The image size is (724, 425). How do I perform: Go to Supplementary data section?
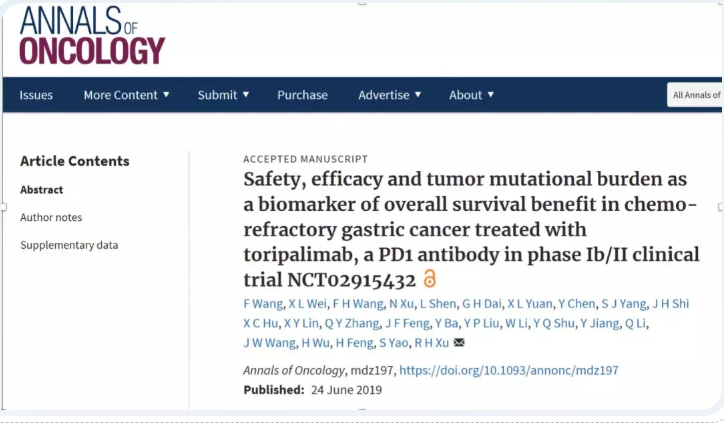pos(69,245)
